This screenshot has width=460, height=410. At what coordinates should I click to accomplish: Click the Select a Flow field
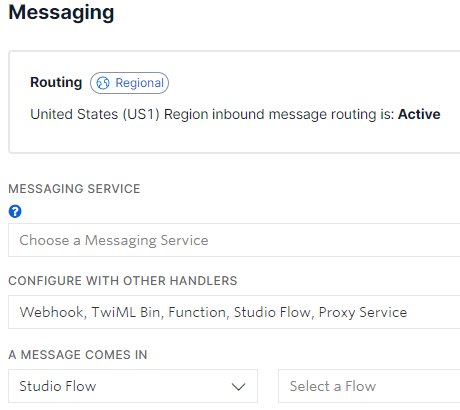pos(369,386)
